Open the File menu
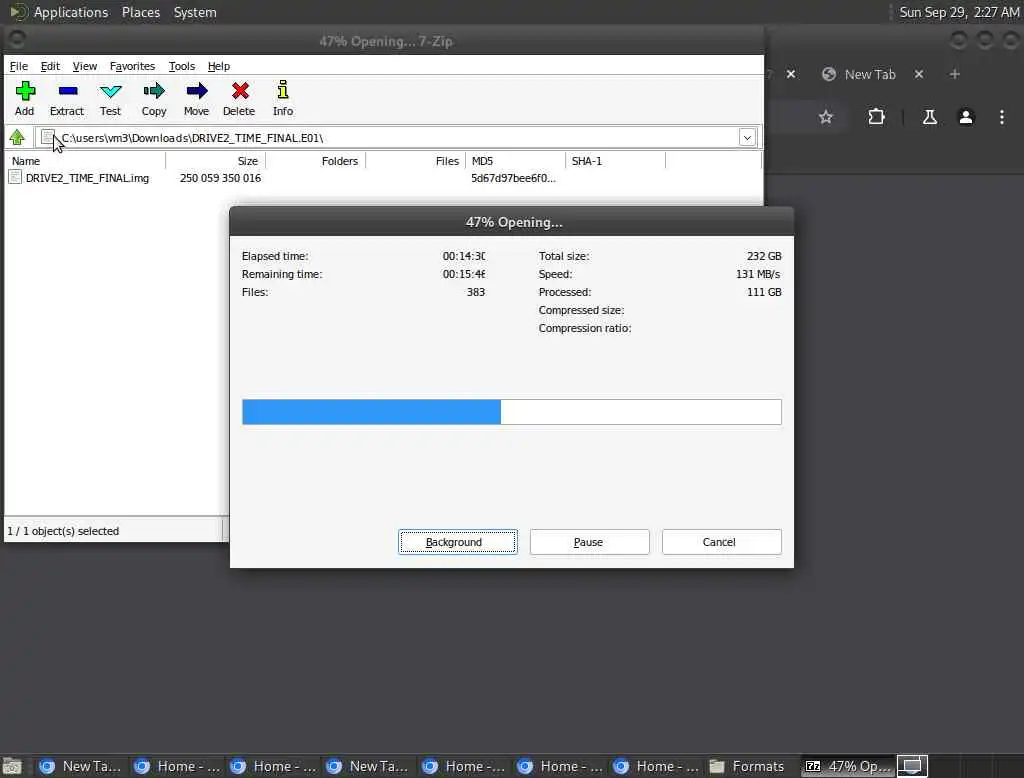The width and height of the screenshot is (1024, 778). pos(18,66)
